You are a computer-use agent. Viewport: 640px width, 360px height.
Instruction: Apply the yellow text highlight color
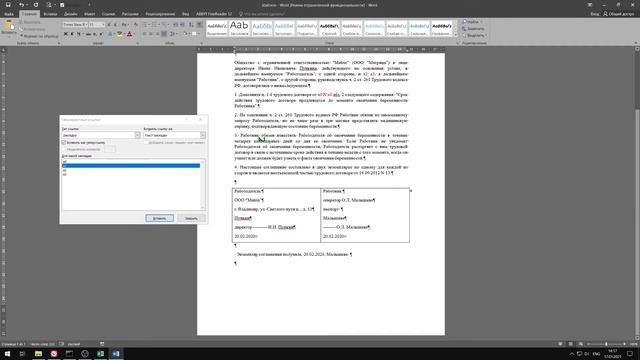pyautogui.click(x=120, y=34)
